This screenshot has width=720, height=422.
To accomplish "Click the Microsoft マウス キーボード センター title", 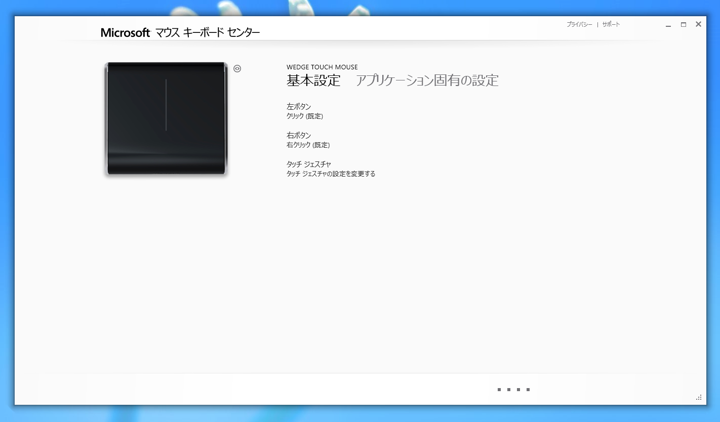I will pos(180,33).
